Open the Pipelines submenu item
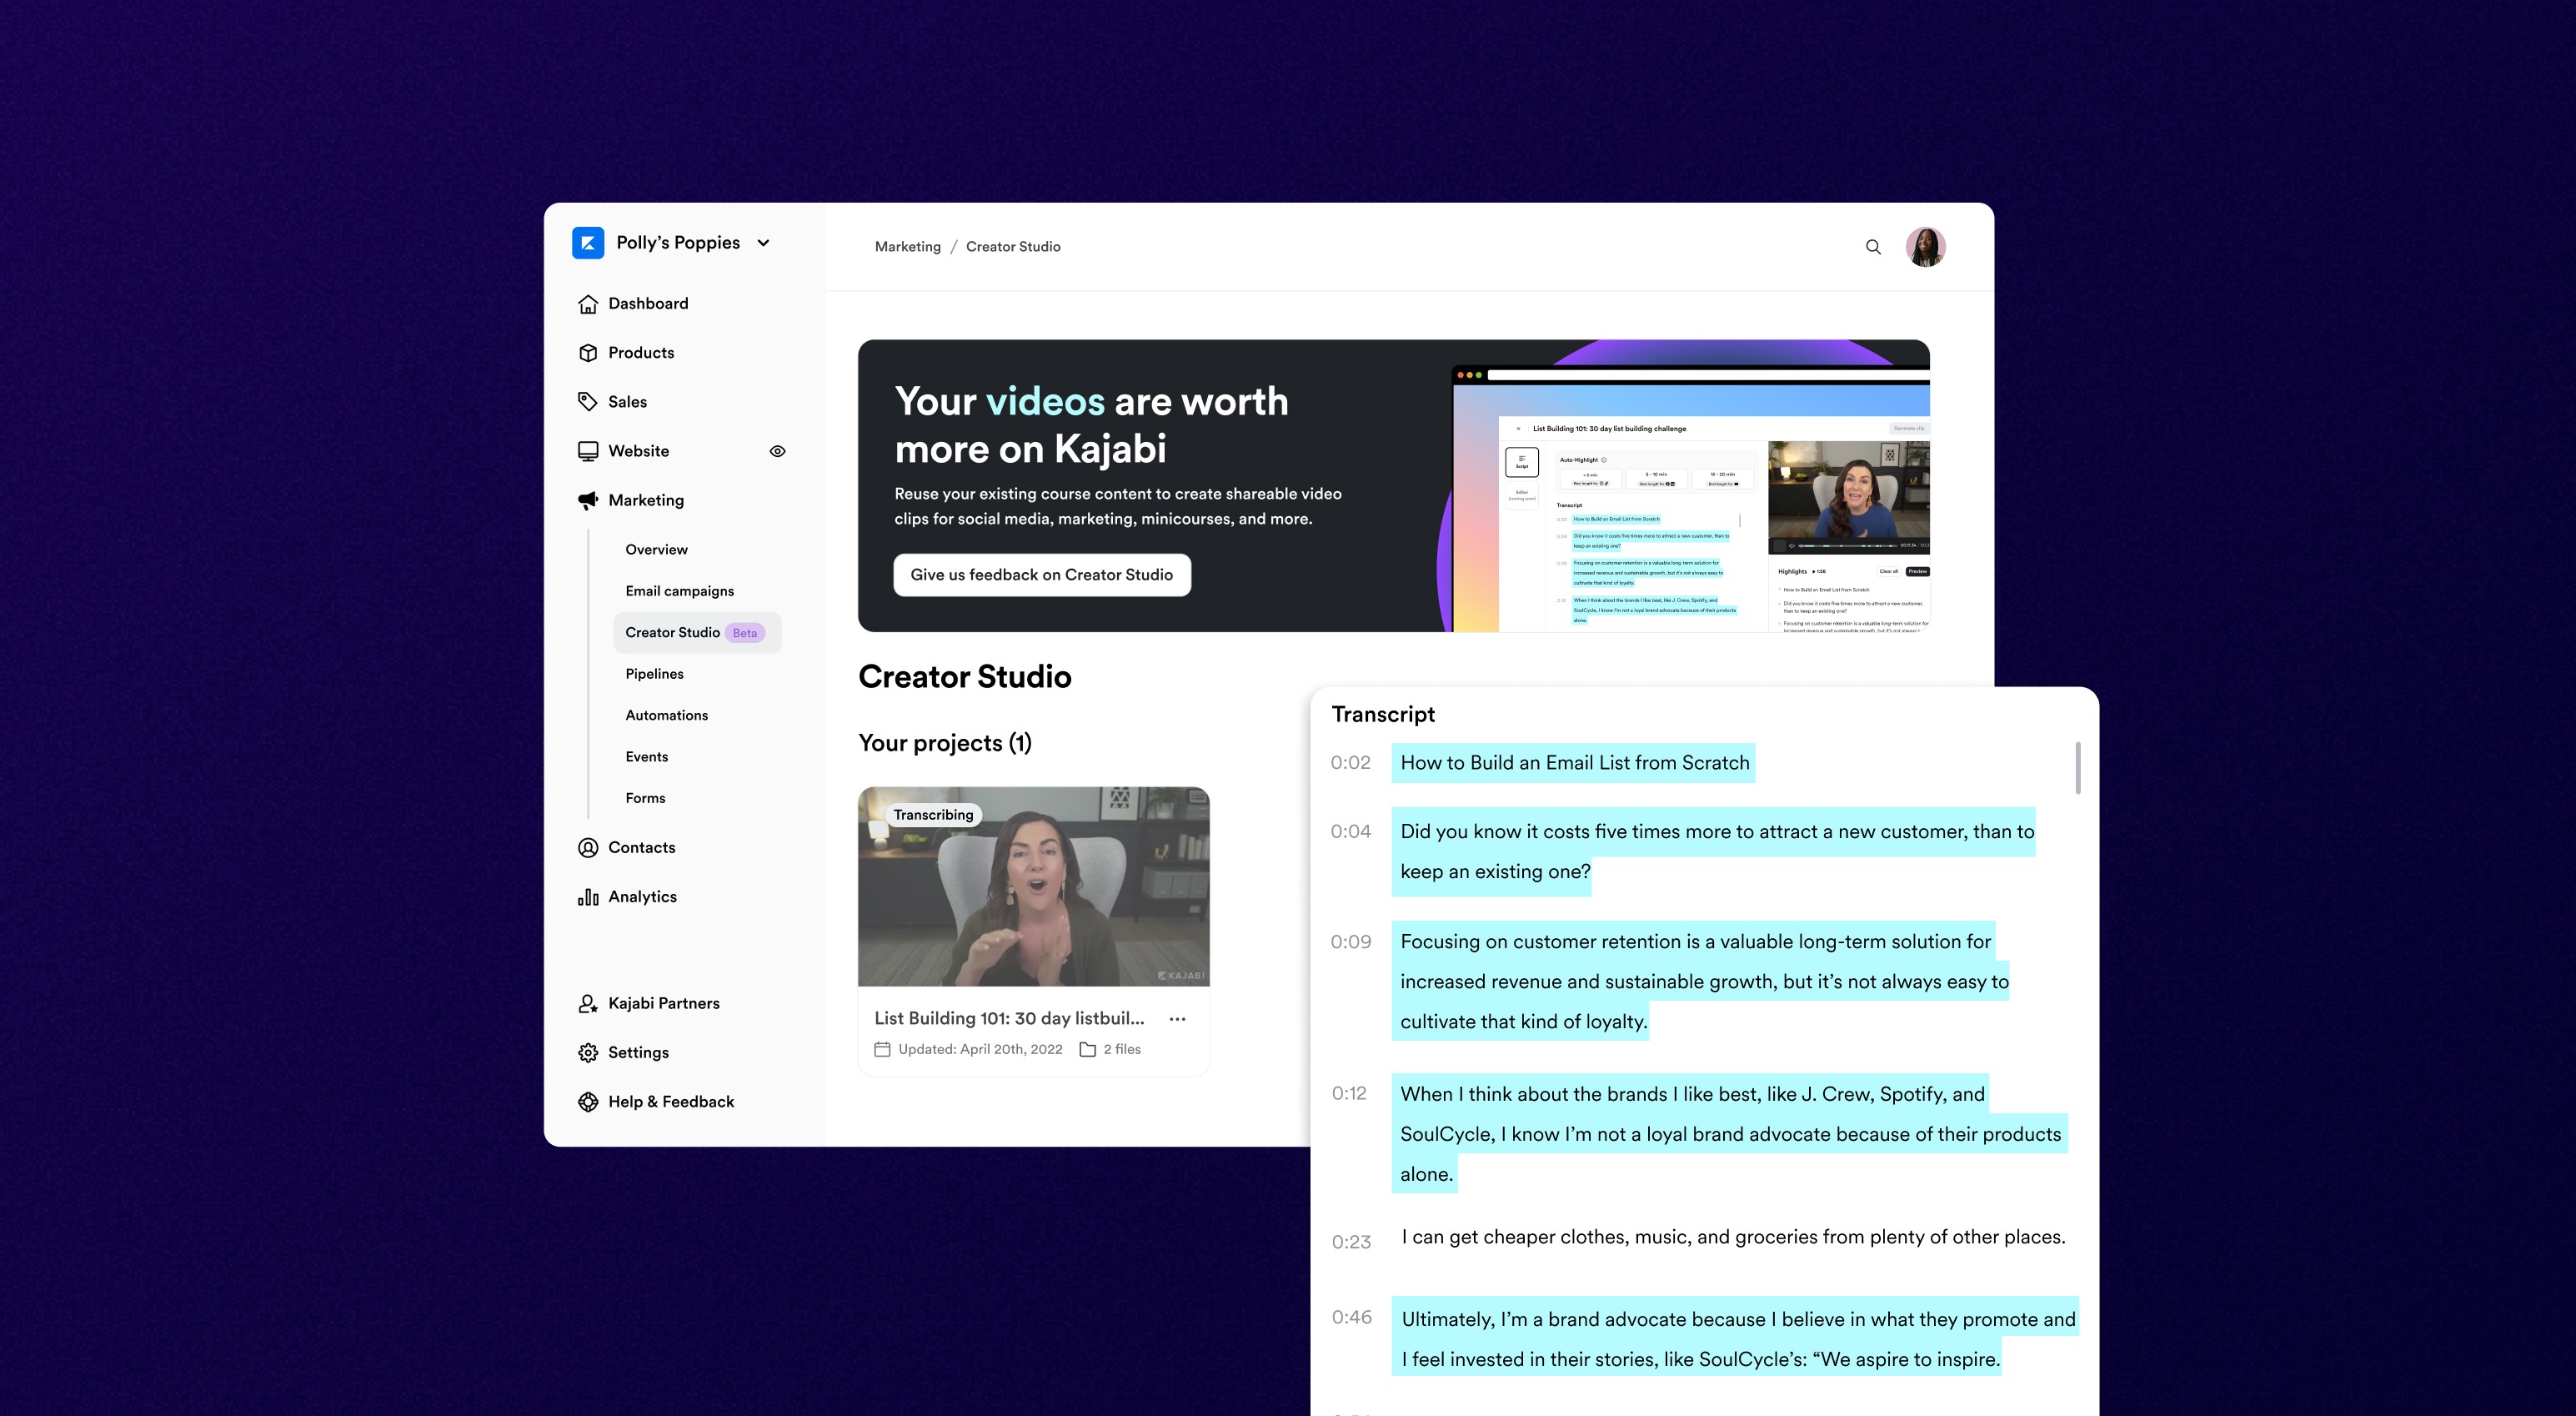The image size is (2576, 1416). [x=654, y=674]
